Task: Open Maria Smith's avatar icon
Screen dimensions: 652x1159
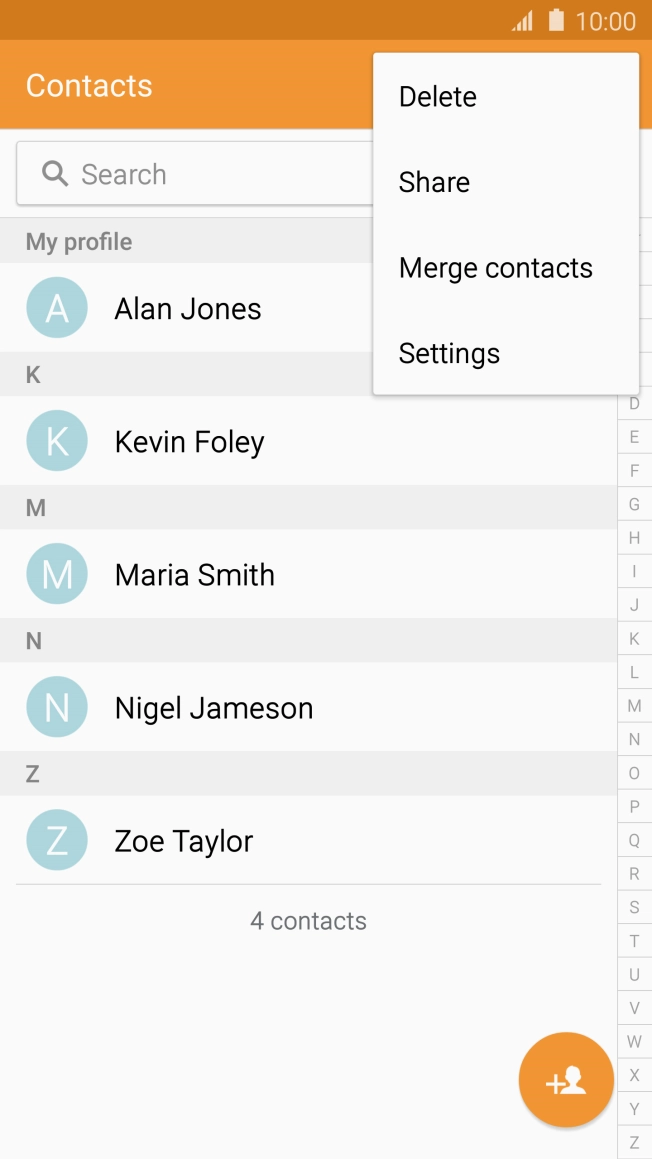Action: [57, 574]
